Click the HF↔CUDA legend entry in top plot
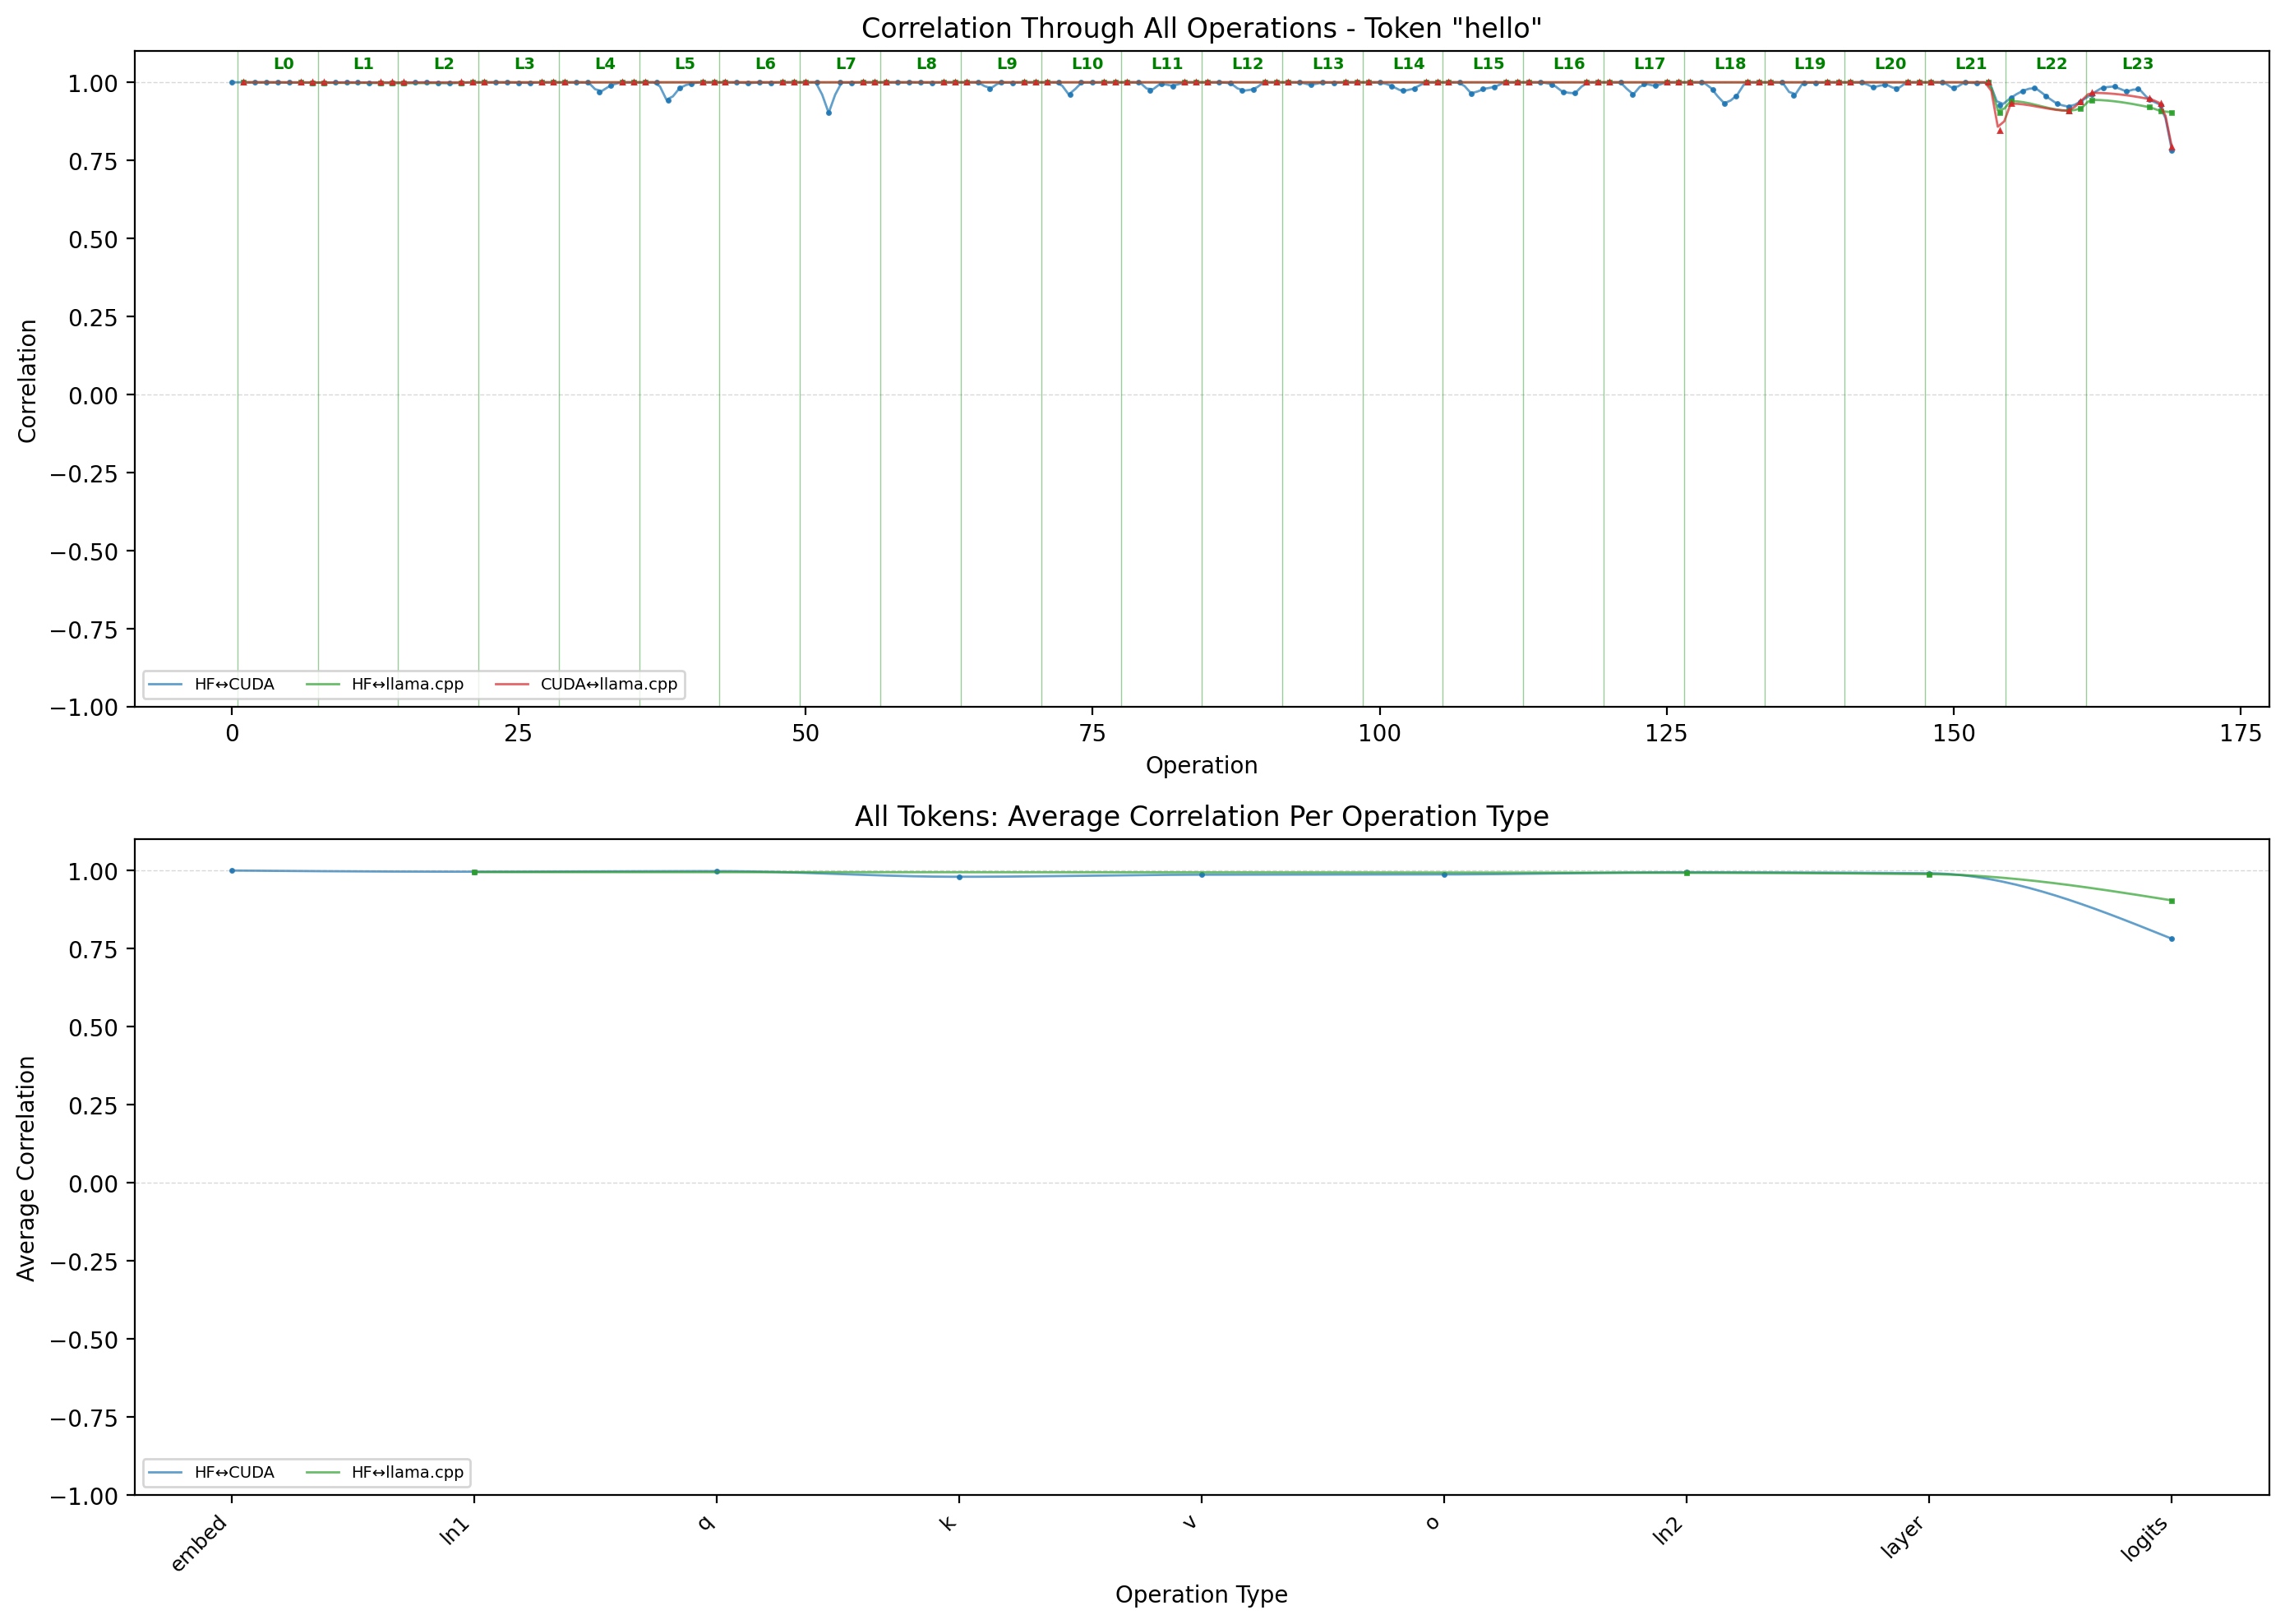Image resolution: width=2285 pixels, height=1624 pixels. coord(233,685)
